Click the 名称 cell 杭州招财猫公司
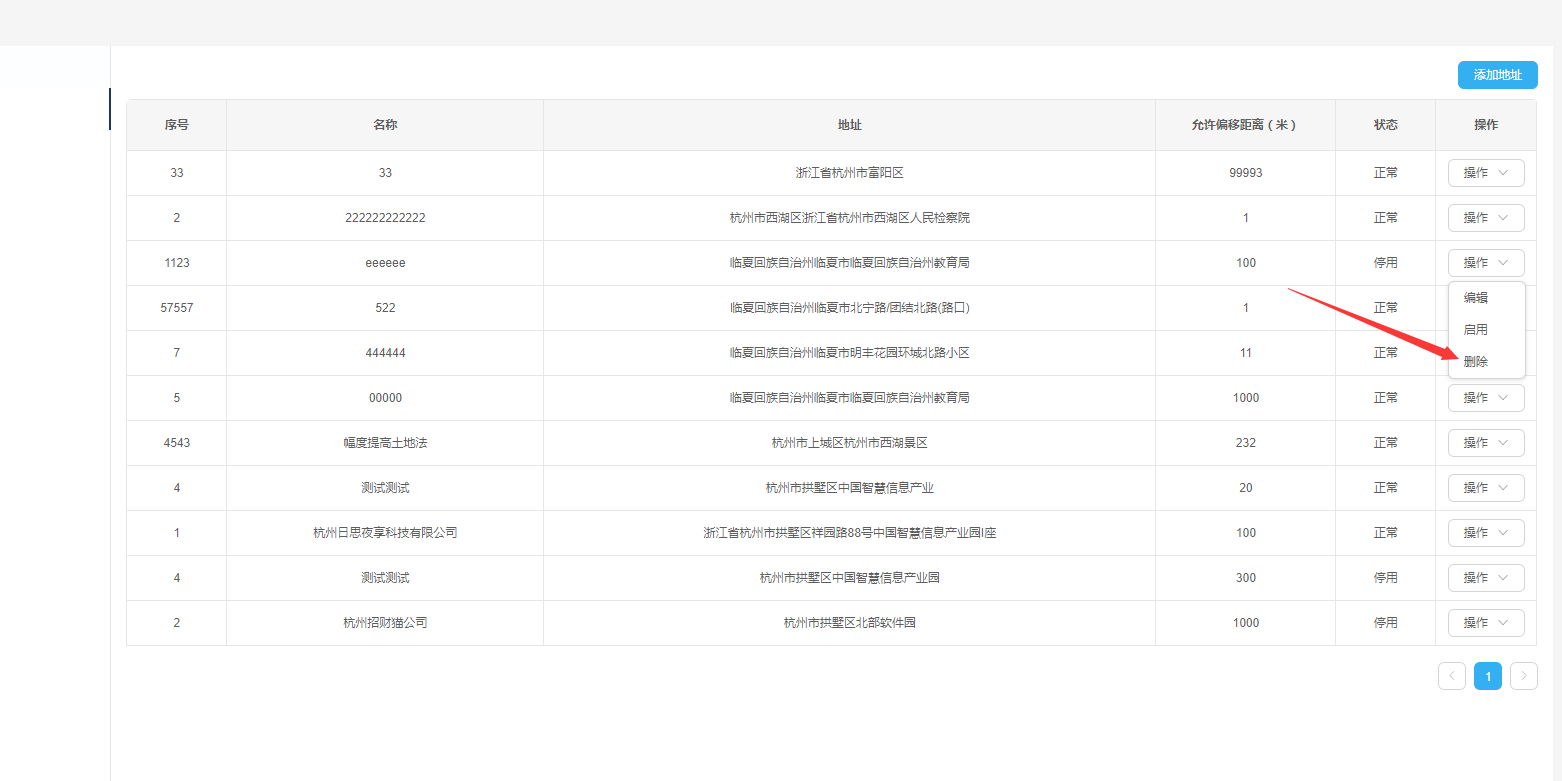The height and width of the screenshot is (781, 1562). 385,623
